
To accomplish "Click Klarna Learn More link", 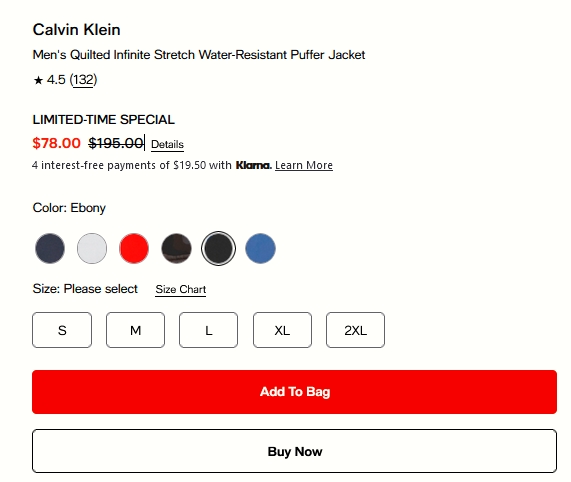I will (x=304, y=165).
